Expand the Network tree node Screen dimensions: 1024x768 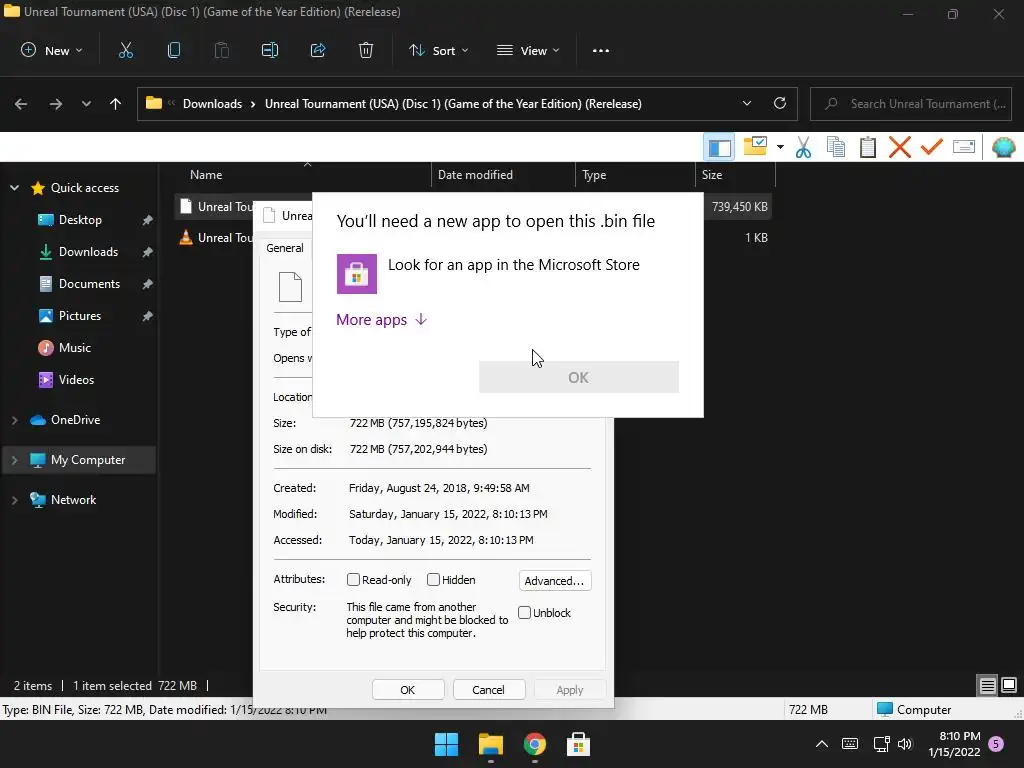coord(14,500)
